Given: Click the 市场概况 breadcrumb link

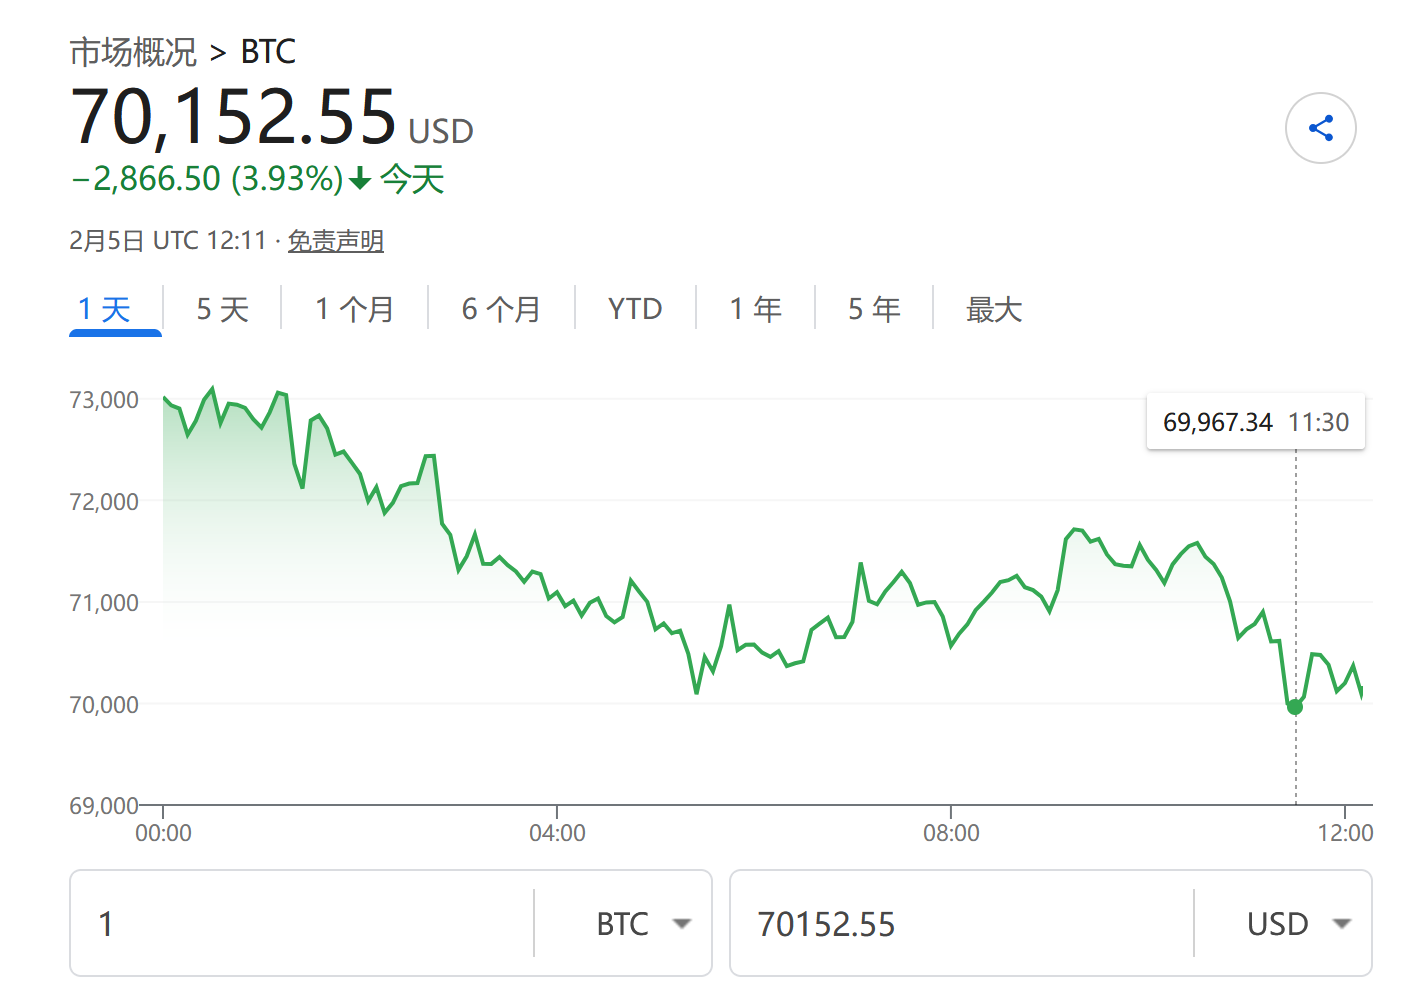Looking at the screenshot, I should tap(133, 52).
